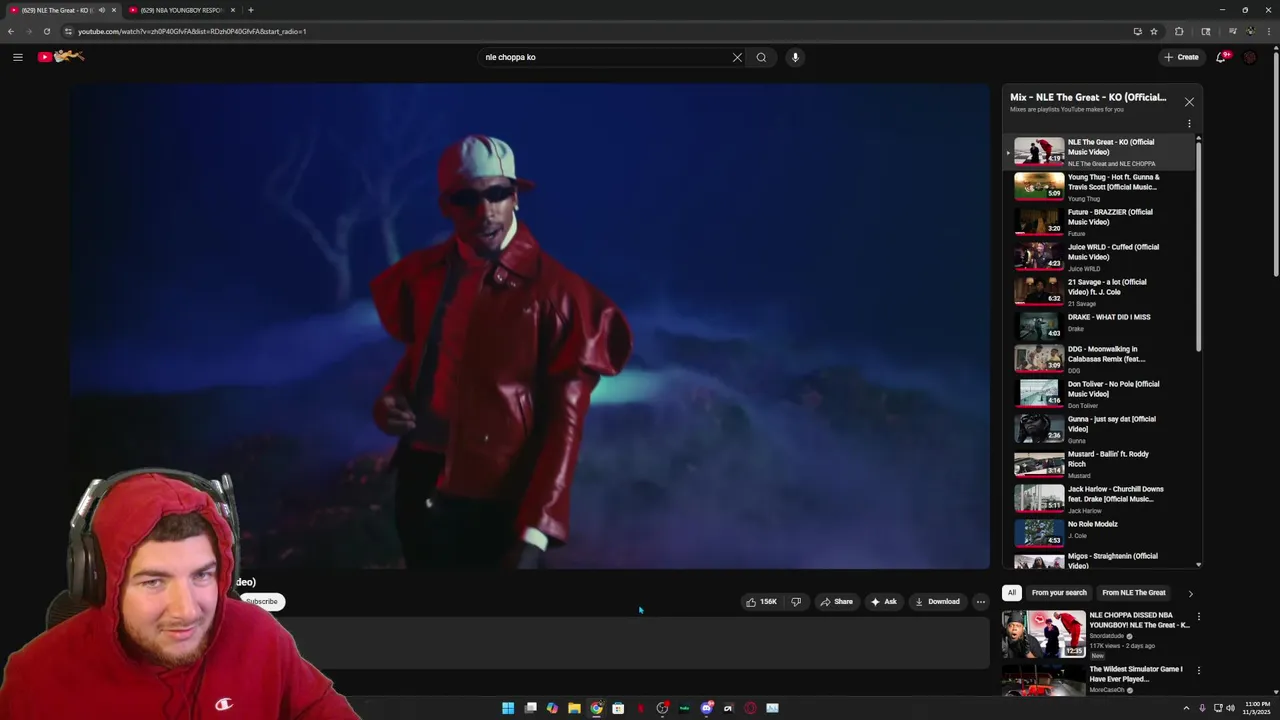Screen dimensions: 1280x720
Task: Start voice search with microphone icon
Action: [x=795, y=57]
